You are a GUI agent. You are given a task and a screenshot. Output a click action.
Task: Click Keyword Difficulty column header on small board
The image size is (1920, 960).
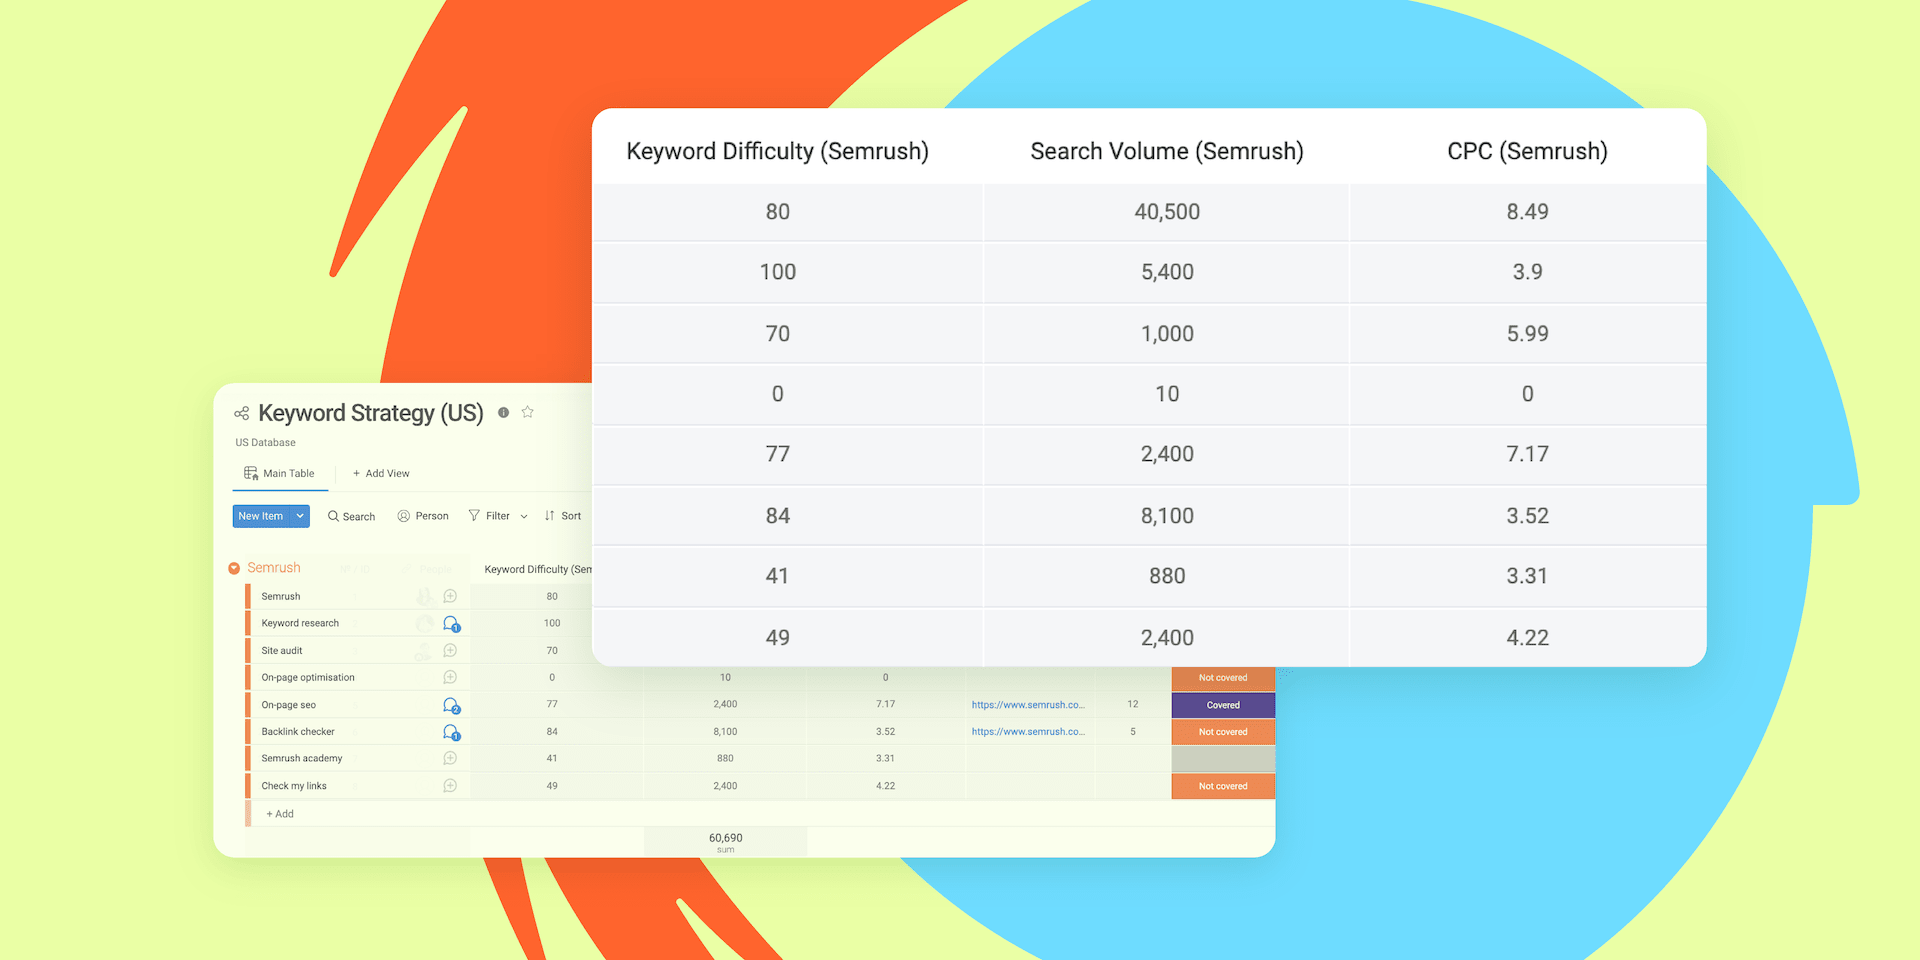[x=538, y=569]
